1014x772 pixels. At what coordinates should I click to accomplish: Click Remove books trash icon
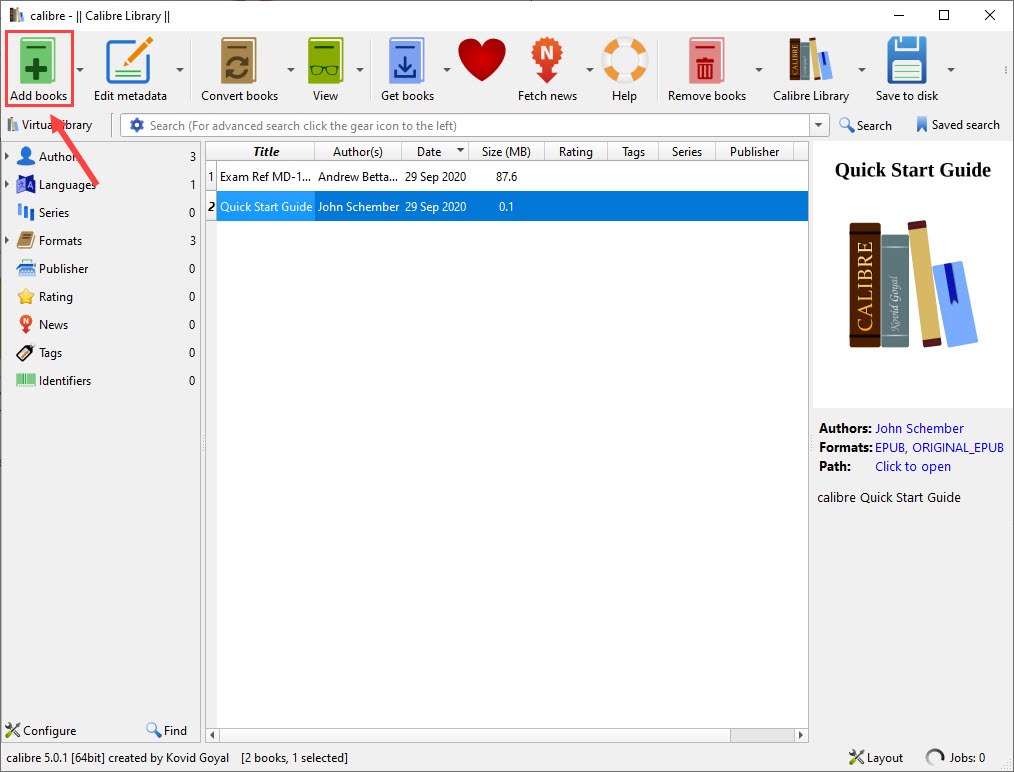tap(706, 61)
